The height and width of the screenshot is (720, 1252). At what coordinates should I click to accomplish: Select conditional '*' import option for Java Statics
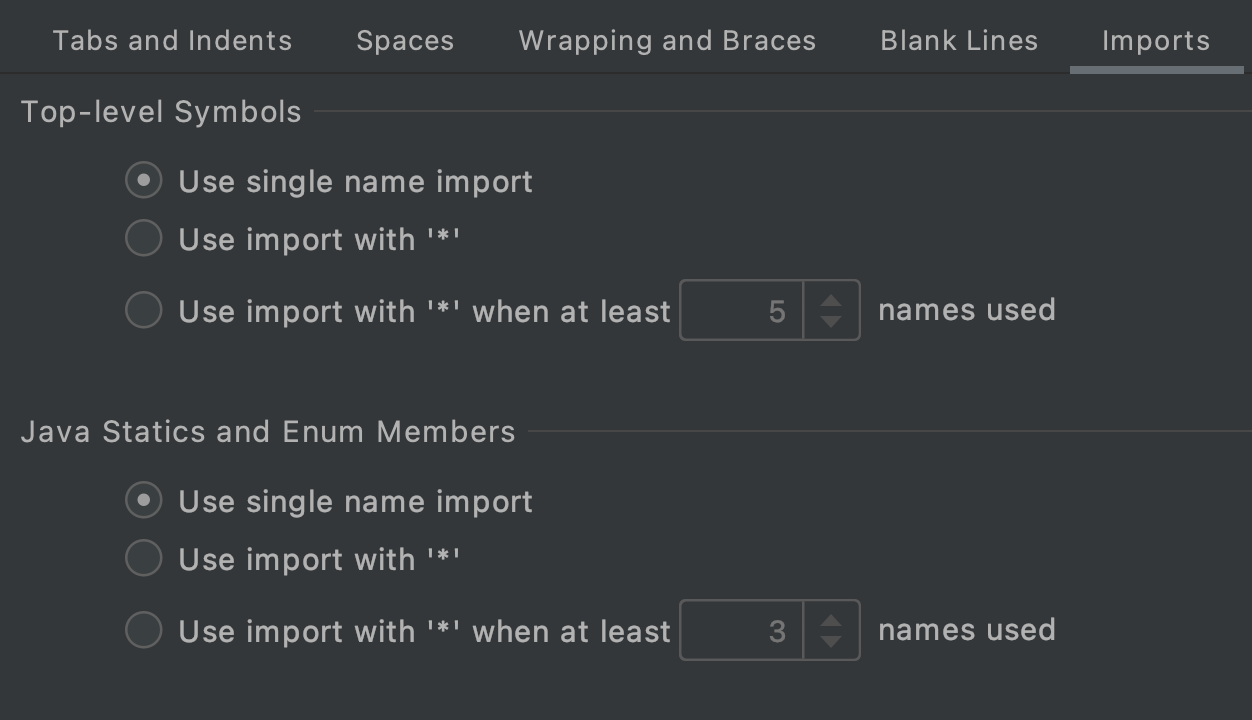click(143, 630)
